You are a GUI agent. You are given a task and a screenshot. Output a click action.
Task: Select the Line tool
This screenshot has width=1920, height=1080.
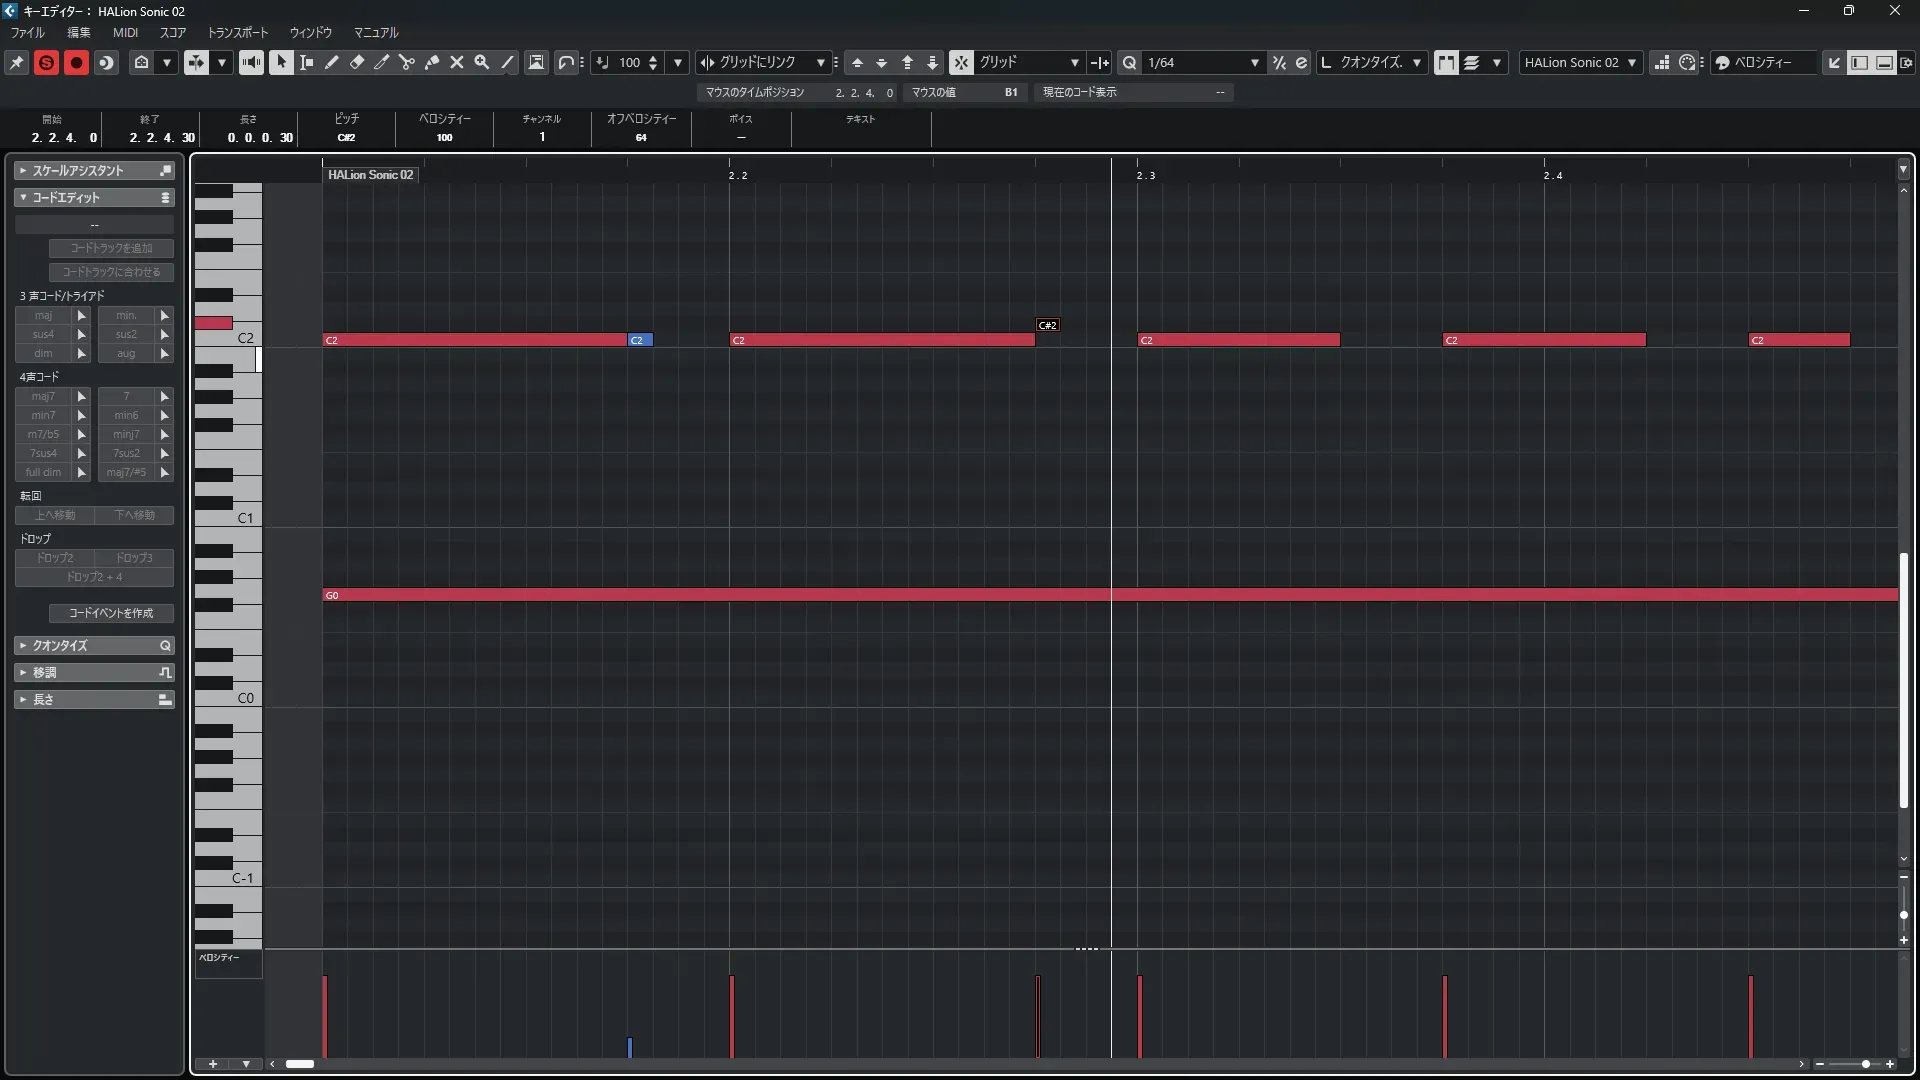click(507, 62)
